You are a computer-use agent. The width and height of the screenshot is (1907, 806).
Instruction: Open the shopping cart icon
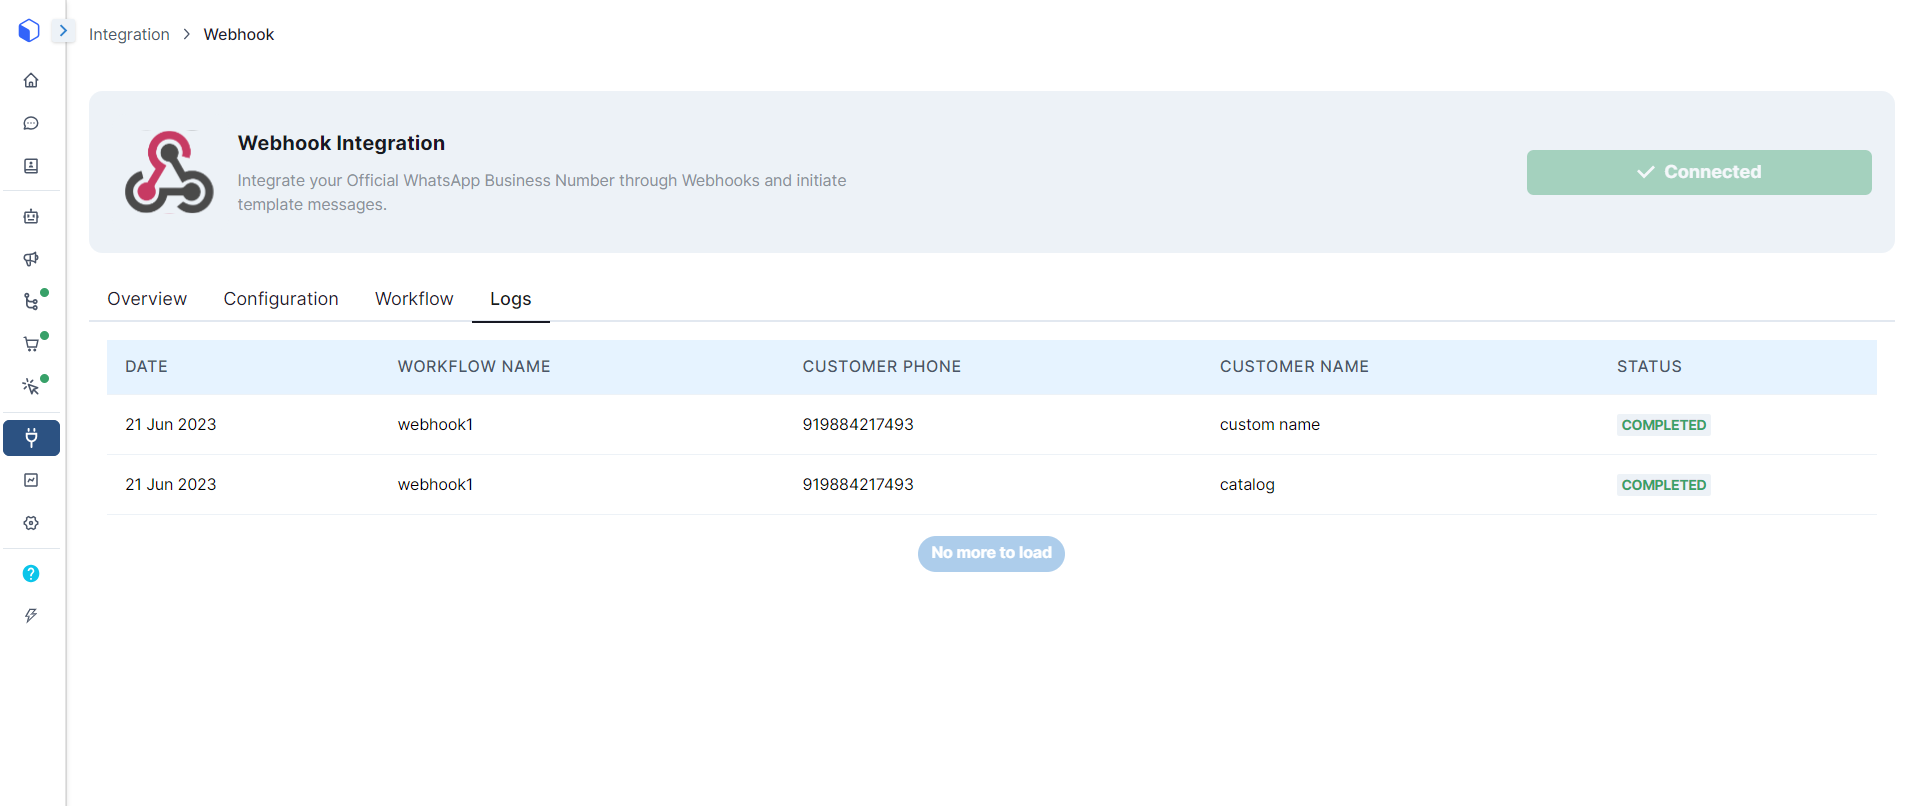pyautogui.click(x=31, y=345)
